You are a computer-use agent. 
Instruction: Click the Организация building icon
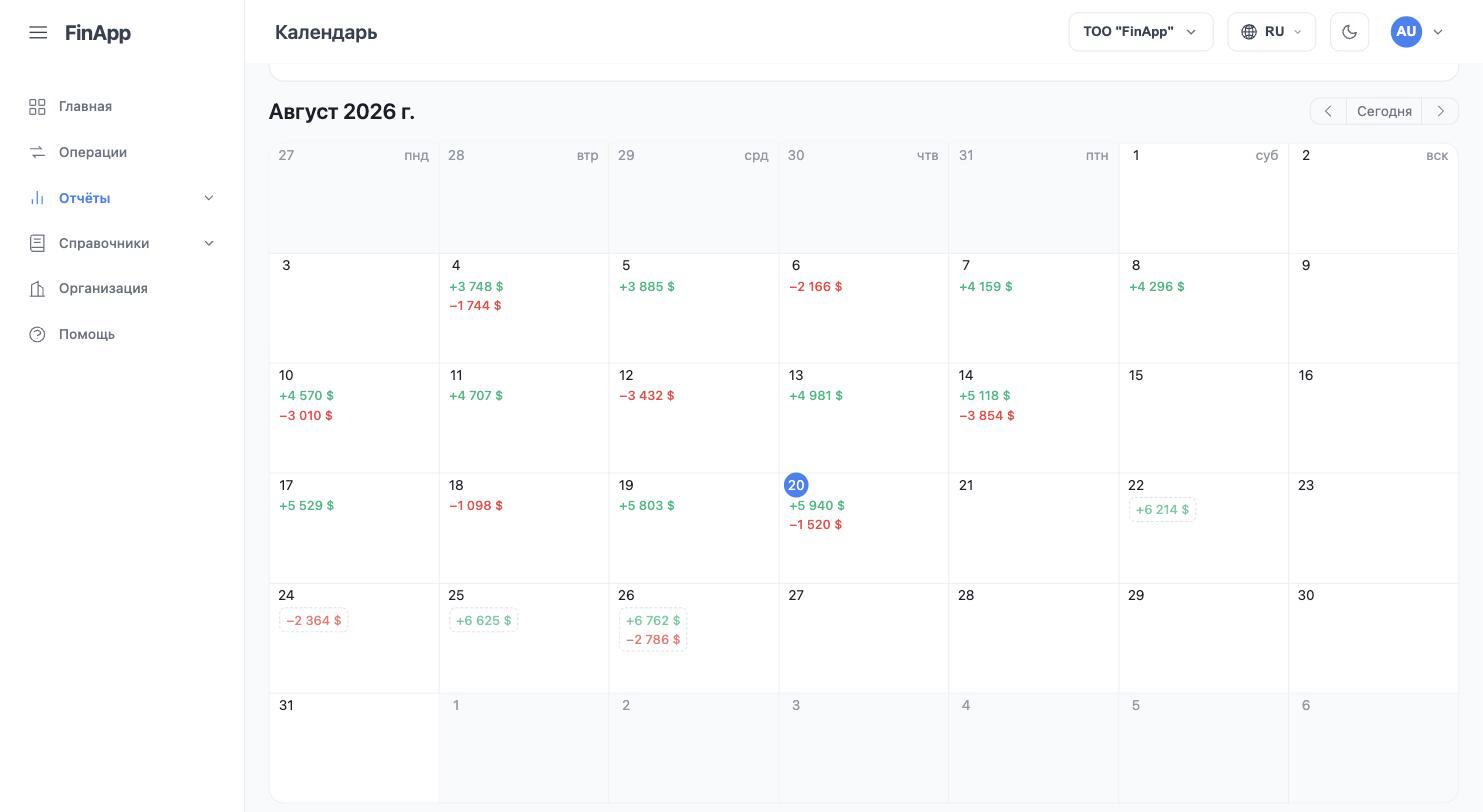[x=37, y=288]
